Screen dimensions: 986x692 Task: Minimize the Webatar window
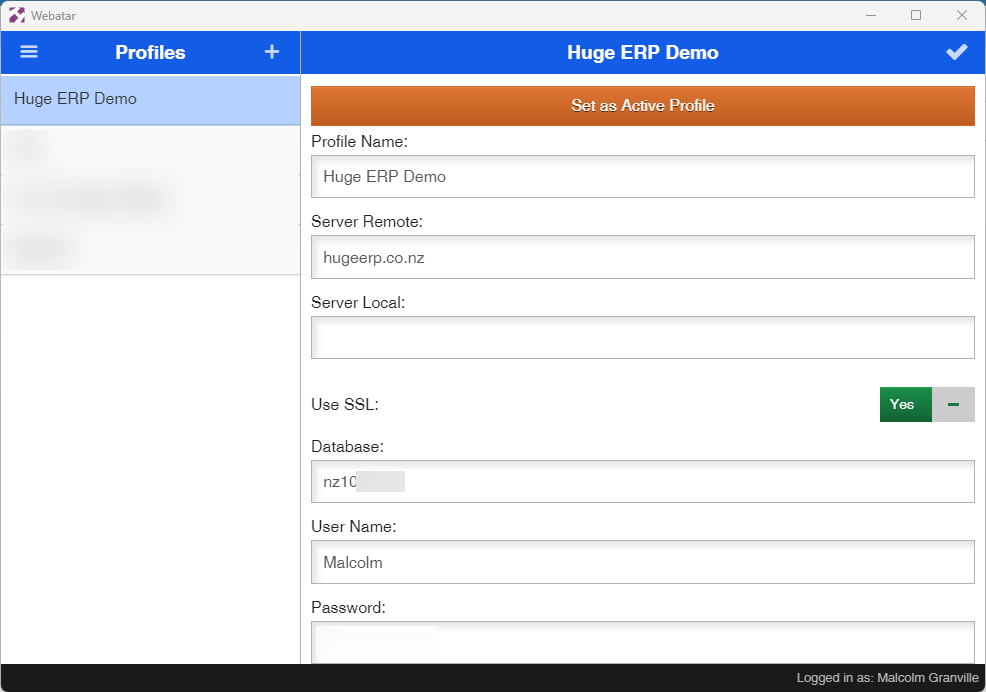pos(871,15)
